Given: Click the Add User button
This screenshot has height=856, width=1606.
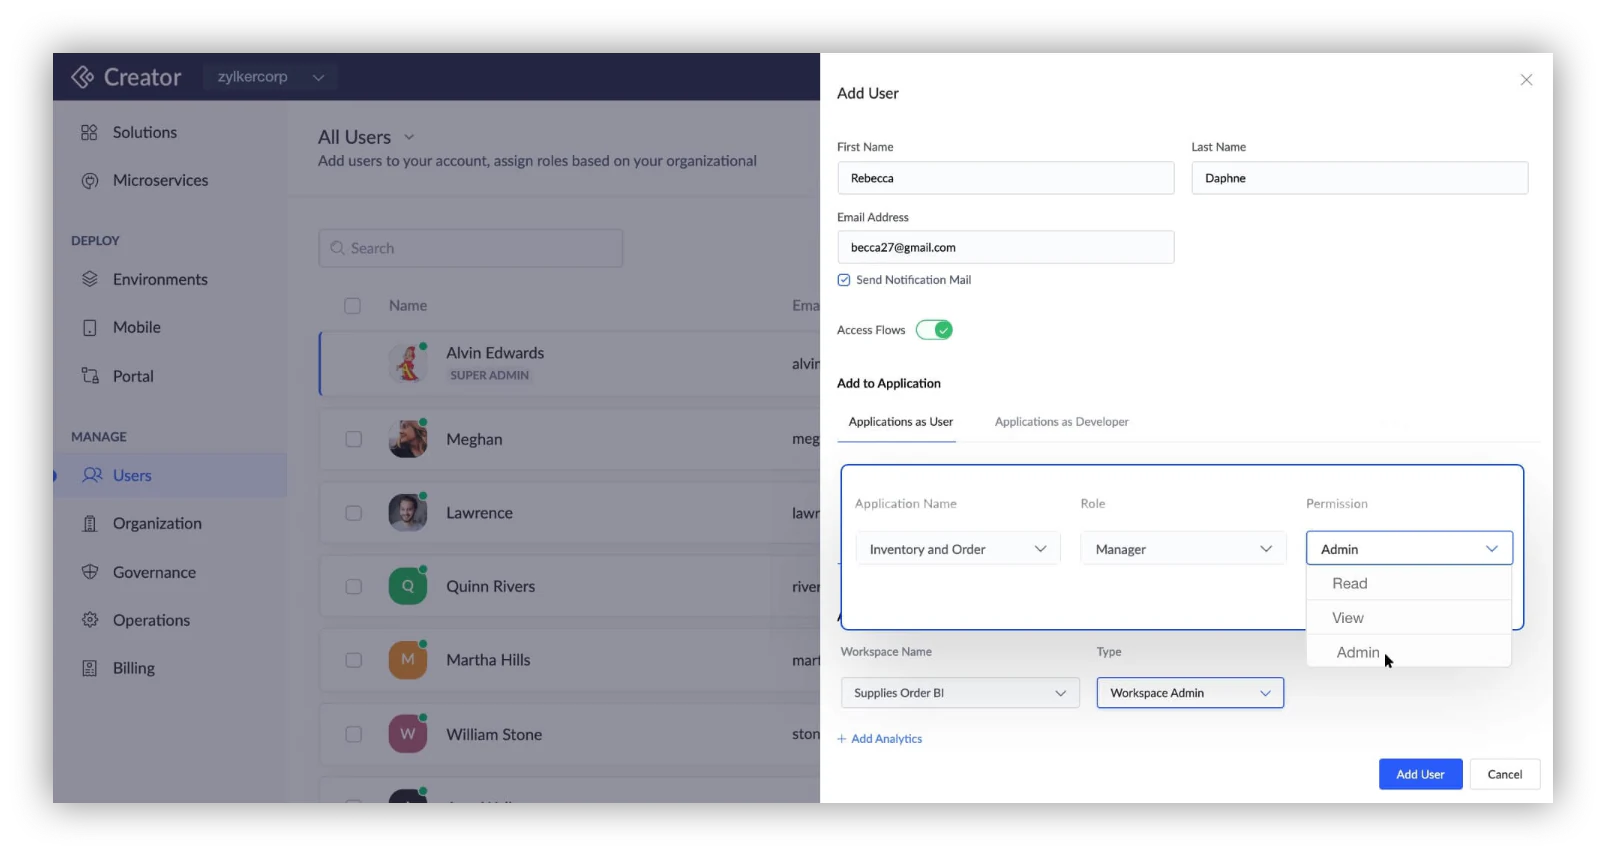Looking at the screenshot, I should (x=1420, y=774).
